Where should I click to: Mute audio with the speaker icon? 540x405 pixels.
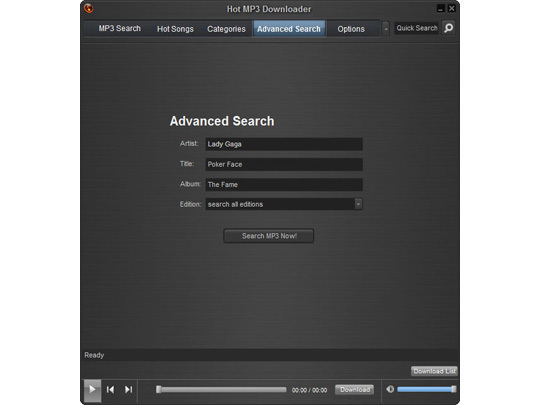coord(390,389)
